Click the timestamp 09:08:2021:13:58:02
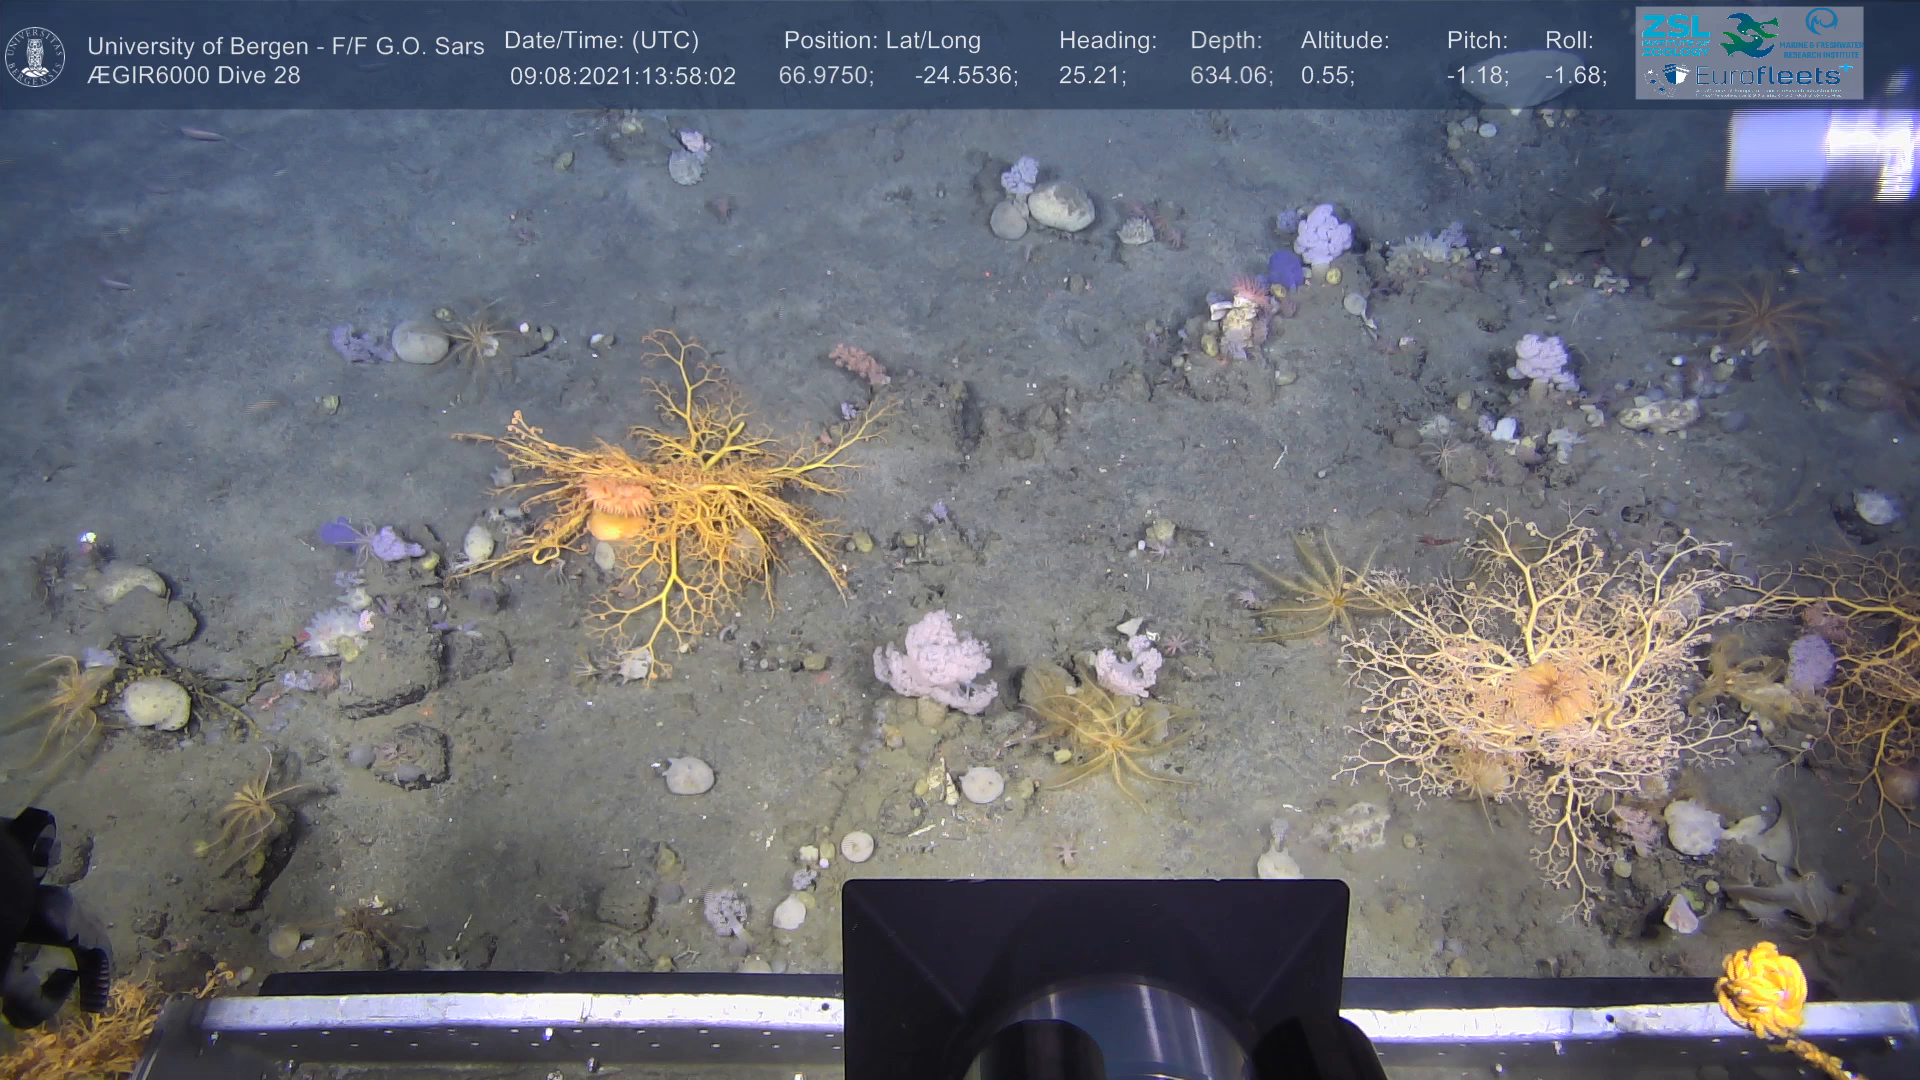Image resolution: width=1920 pixels, height=1080 pixels. point(622,77)
